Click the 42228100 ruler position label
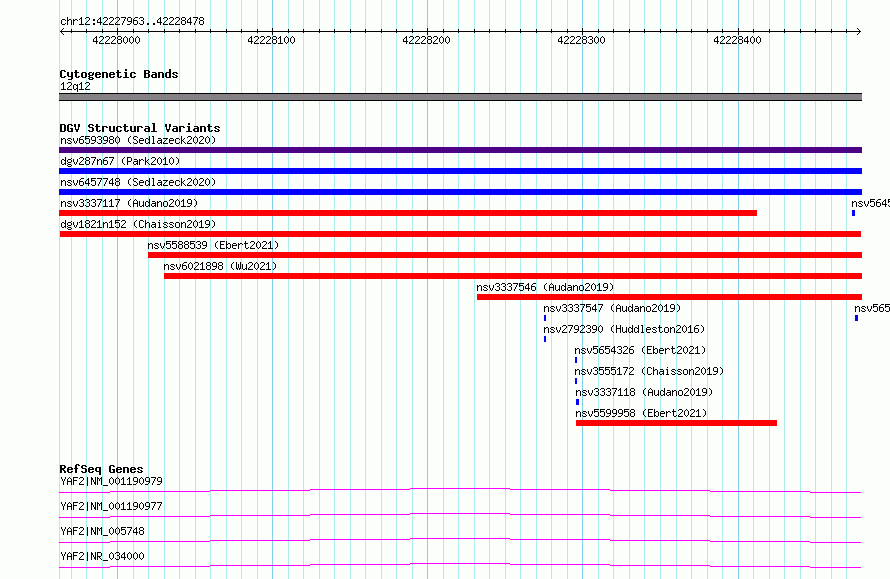890x579 pixels. coord(271,40)
